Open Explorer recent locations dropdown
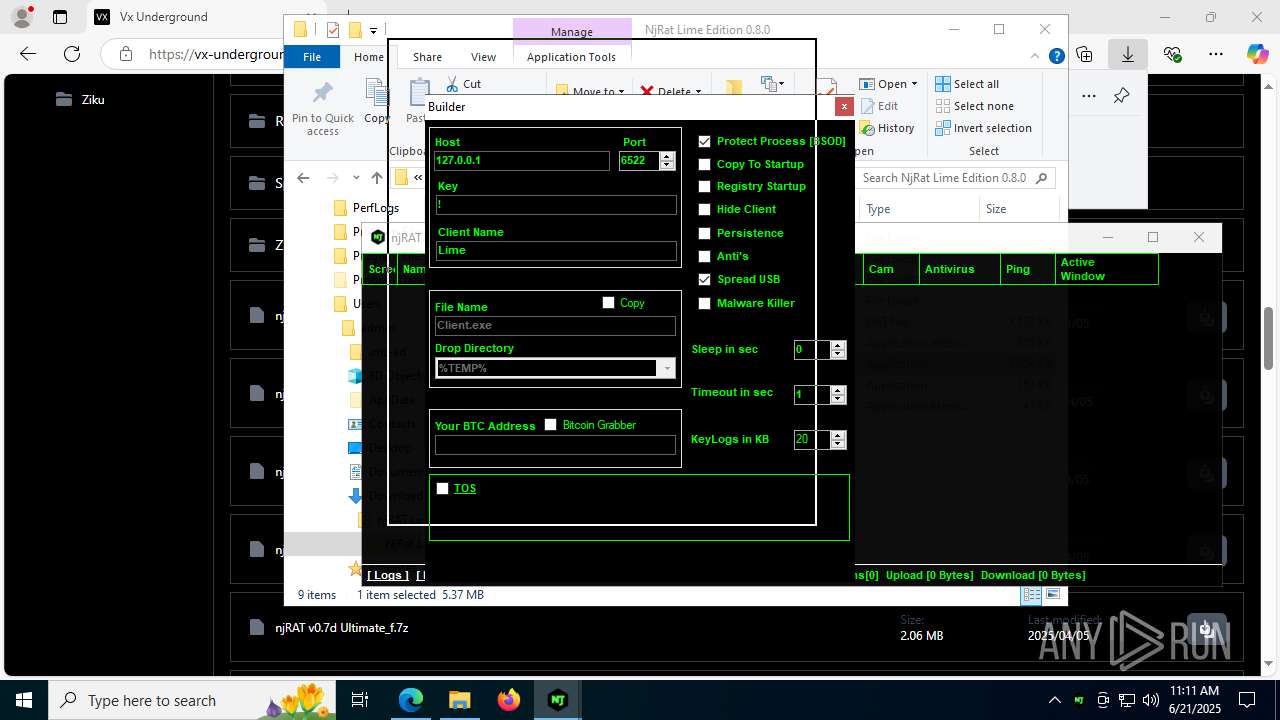This screenshot has height=720, width=1280. (356, 178)
